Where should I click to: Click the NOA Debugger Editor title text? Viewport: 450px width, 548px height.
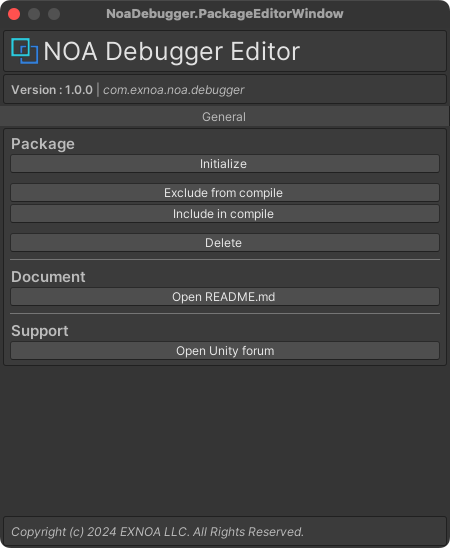[172, 51]
